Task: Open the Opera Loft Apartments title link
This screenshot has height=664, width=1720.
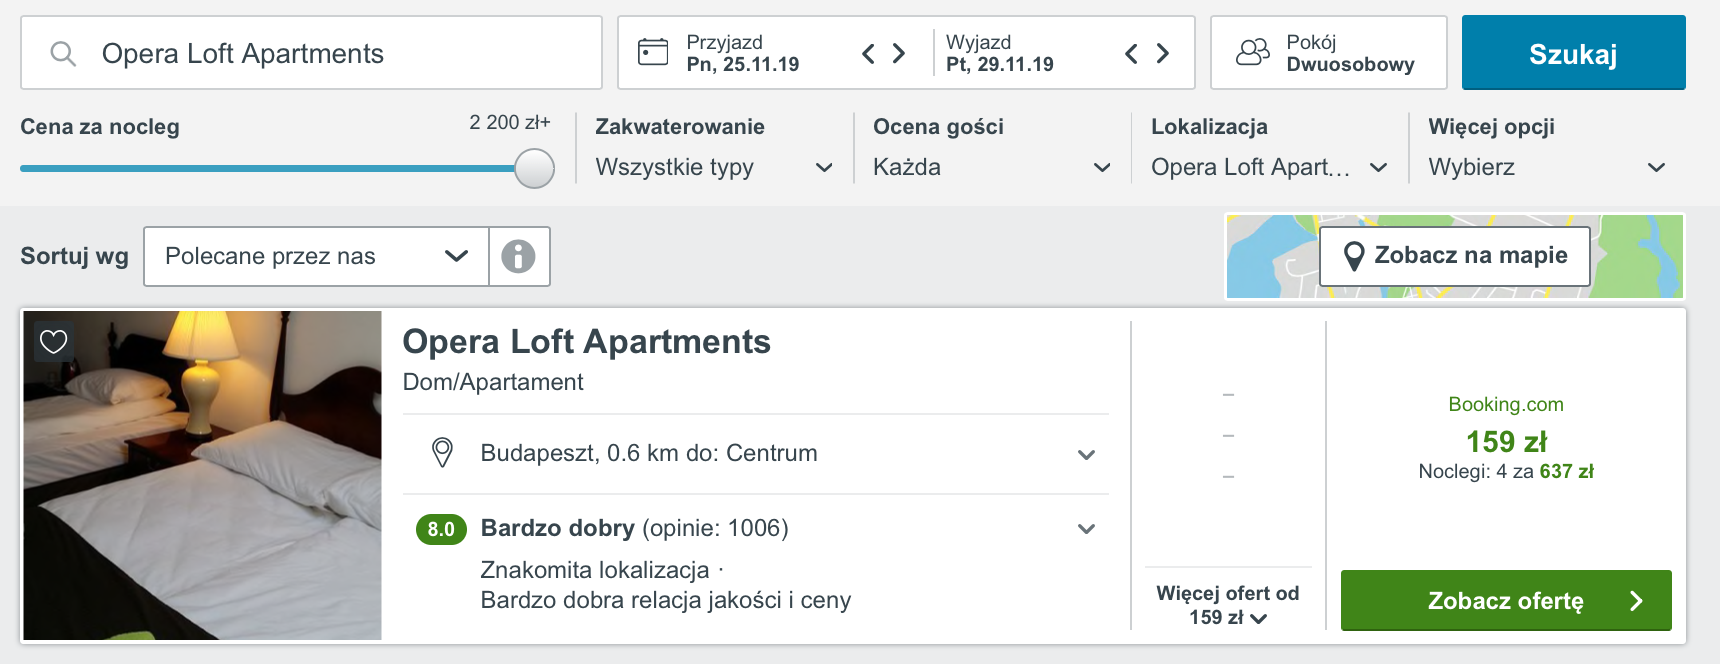Action: 586,342
